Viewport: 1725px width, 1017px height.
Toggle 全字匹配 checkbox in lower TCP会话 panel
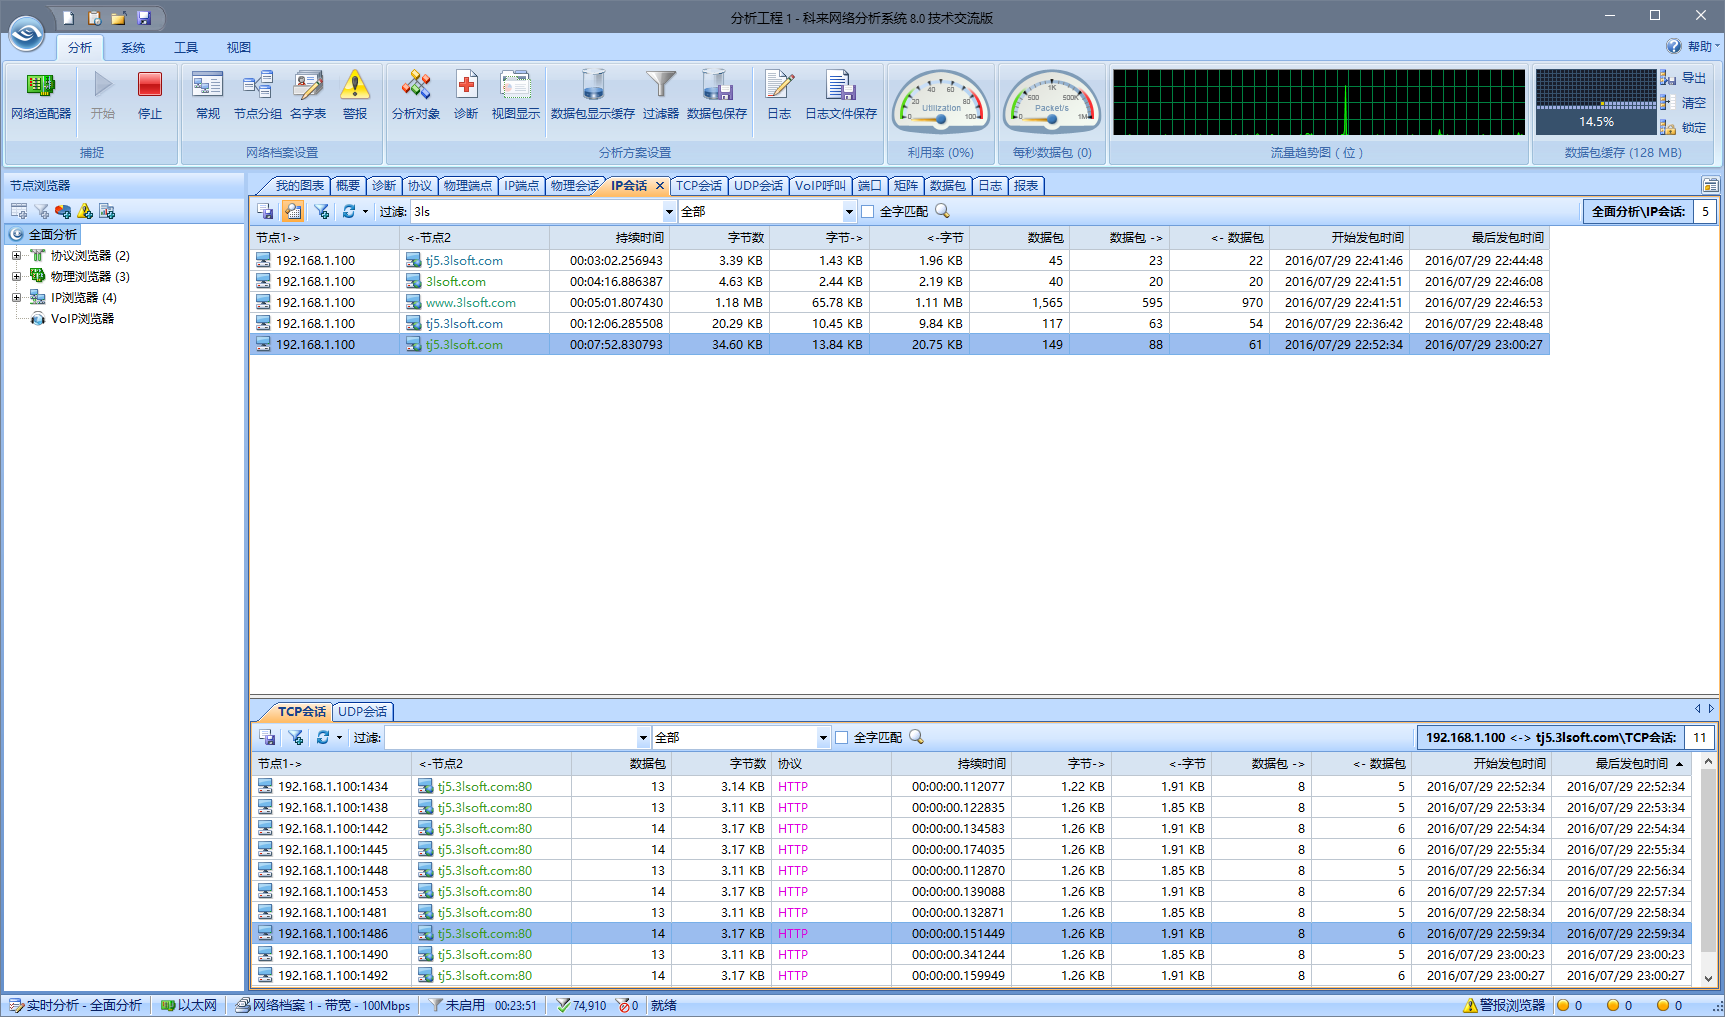click(842, 738)
